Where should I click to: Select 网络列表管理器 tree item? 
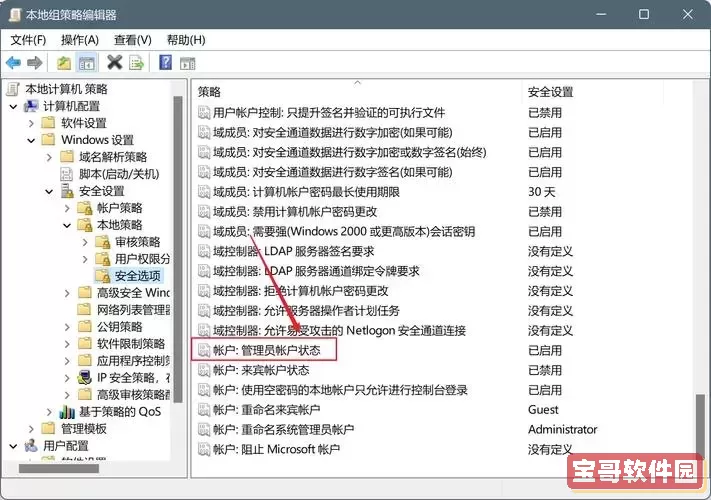coord(133,310)
